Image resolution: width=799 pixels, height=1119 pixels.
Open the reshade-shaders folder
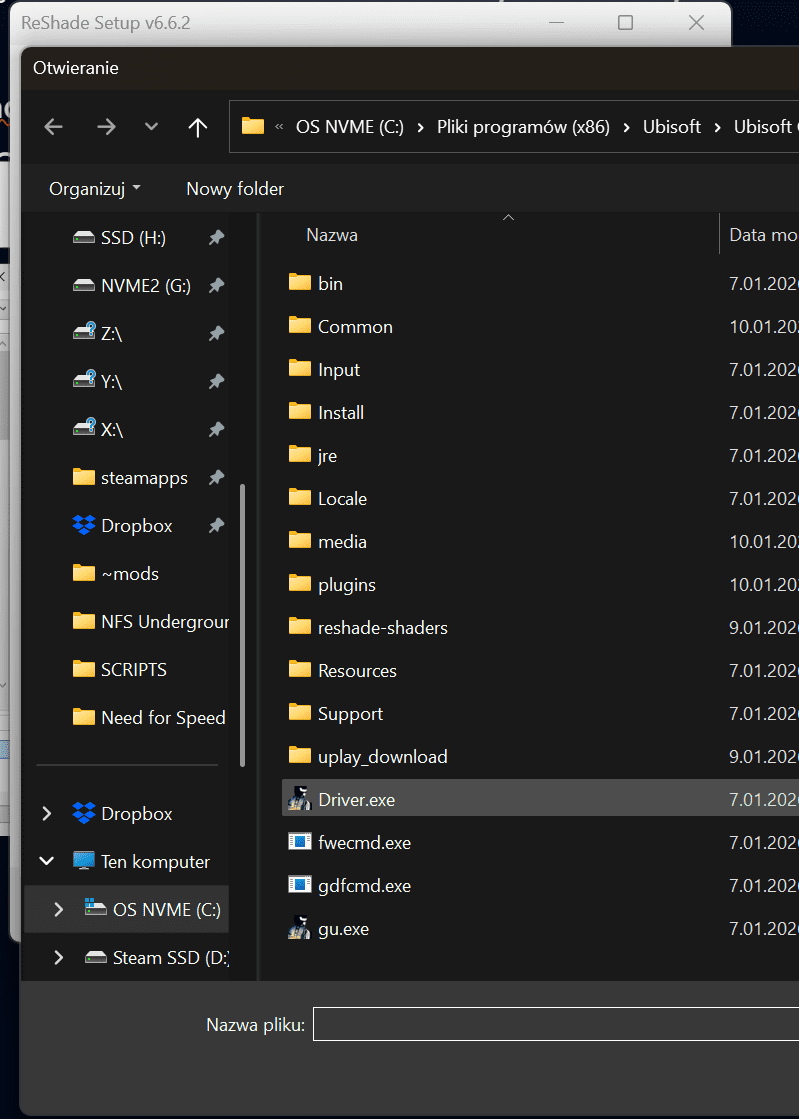point(382,628)
